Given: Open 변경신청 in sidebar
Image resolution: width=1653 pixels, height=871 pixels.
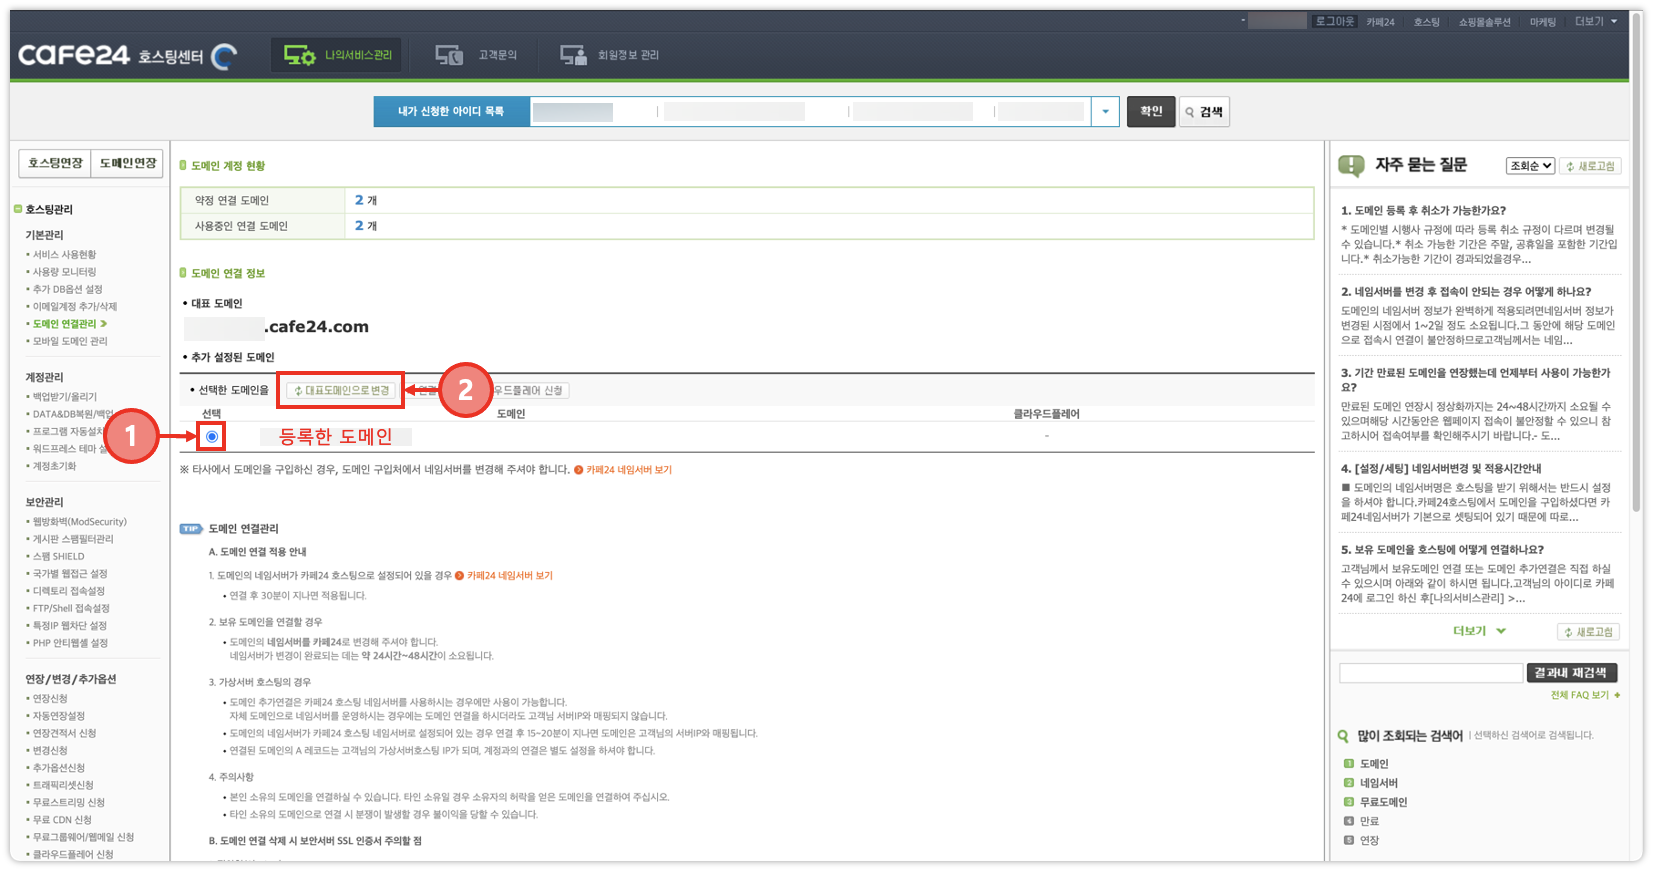Looking at the screenshot, I should pyautogui.click(x=50, y=751).
